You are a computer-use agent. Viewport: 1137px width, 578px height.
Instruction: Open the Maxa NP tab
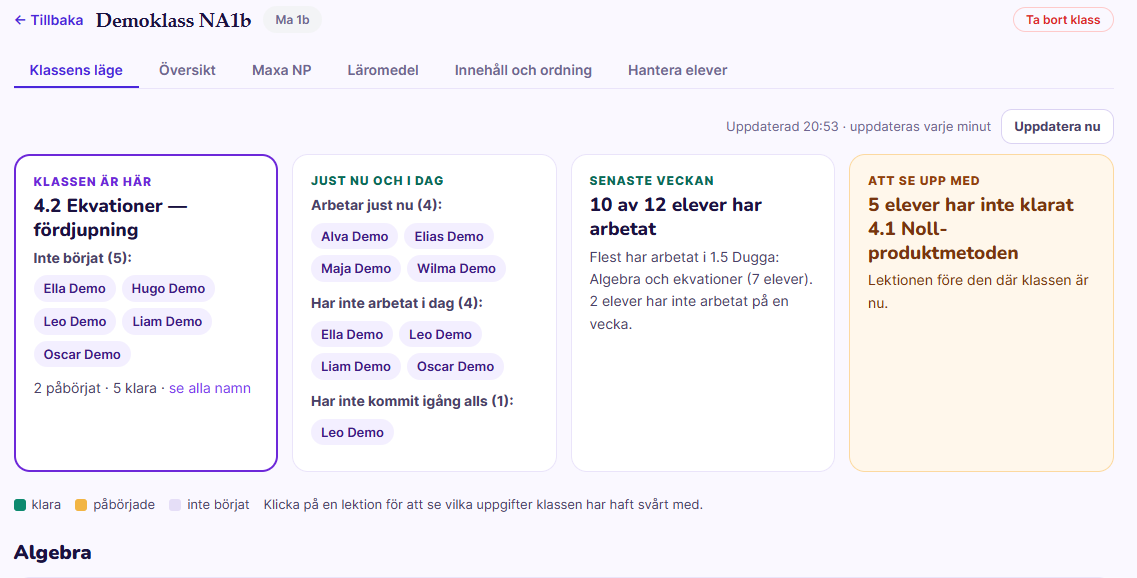[281, 70]
